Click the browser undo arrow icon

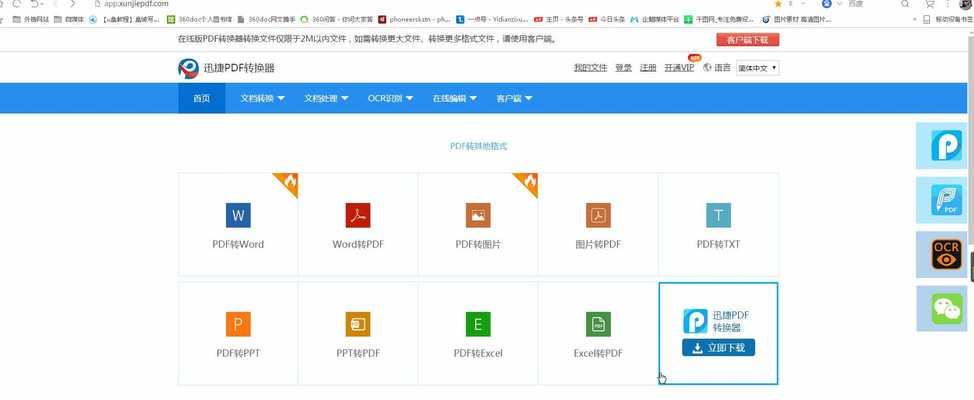tap(35, 4)
